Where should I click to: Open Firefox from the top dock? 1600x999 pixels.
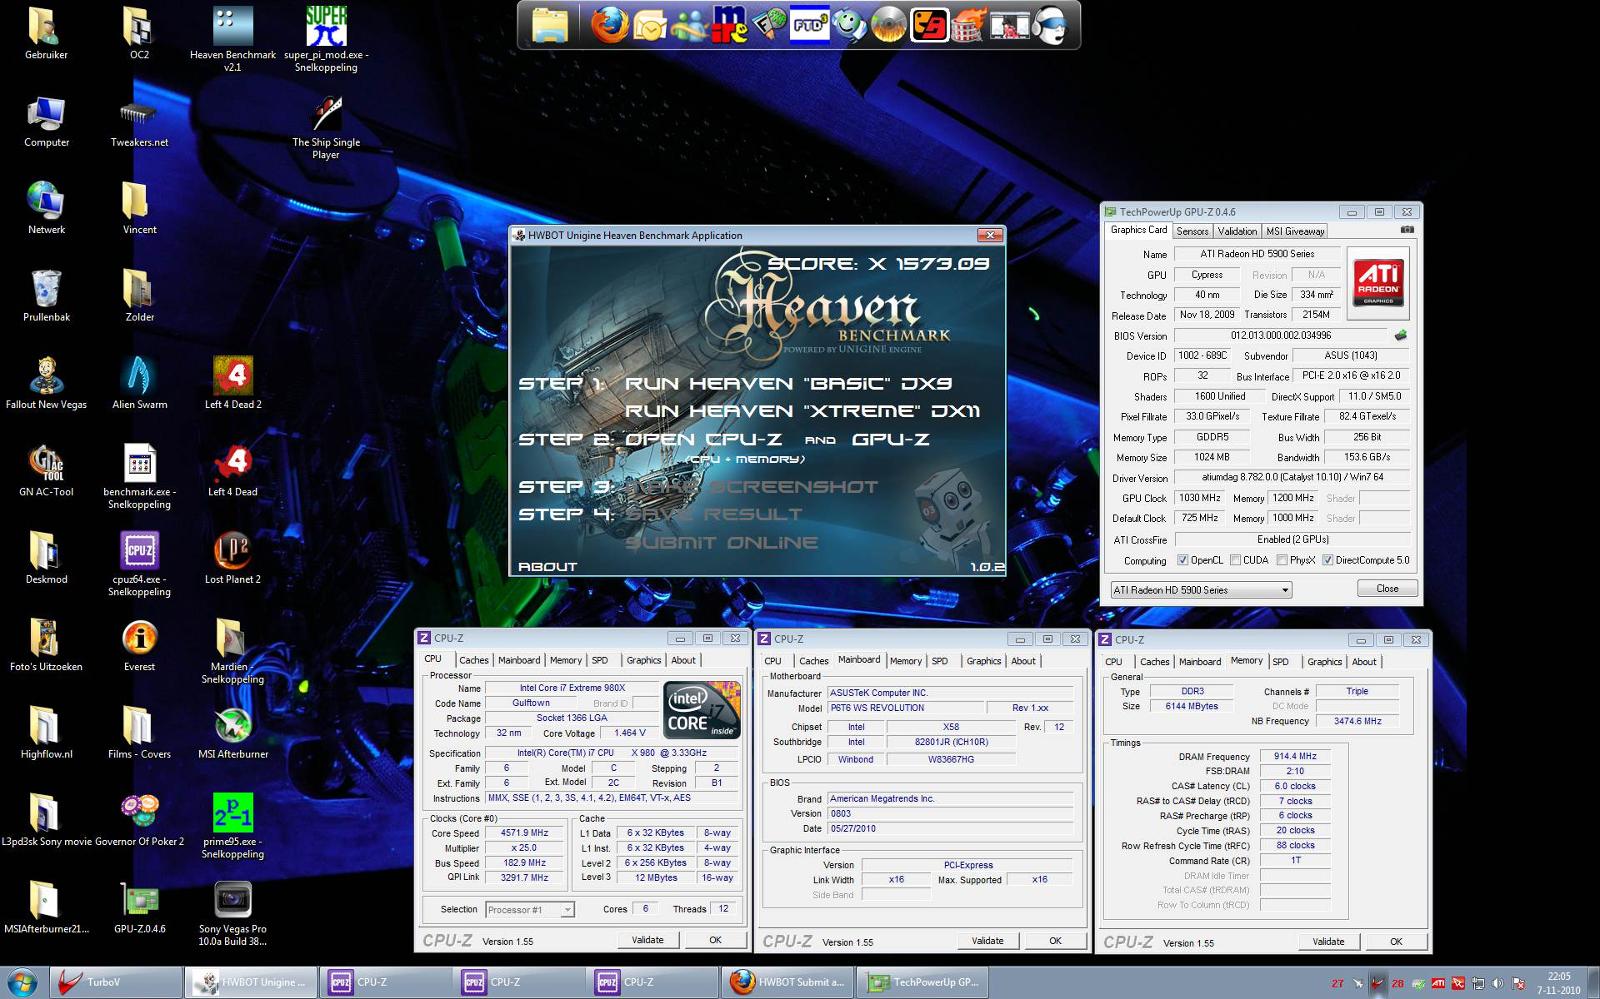click(x=608, y=25)
